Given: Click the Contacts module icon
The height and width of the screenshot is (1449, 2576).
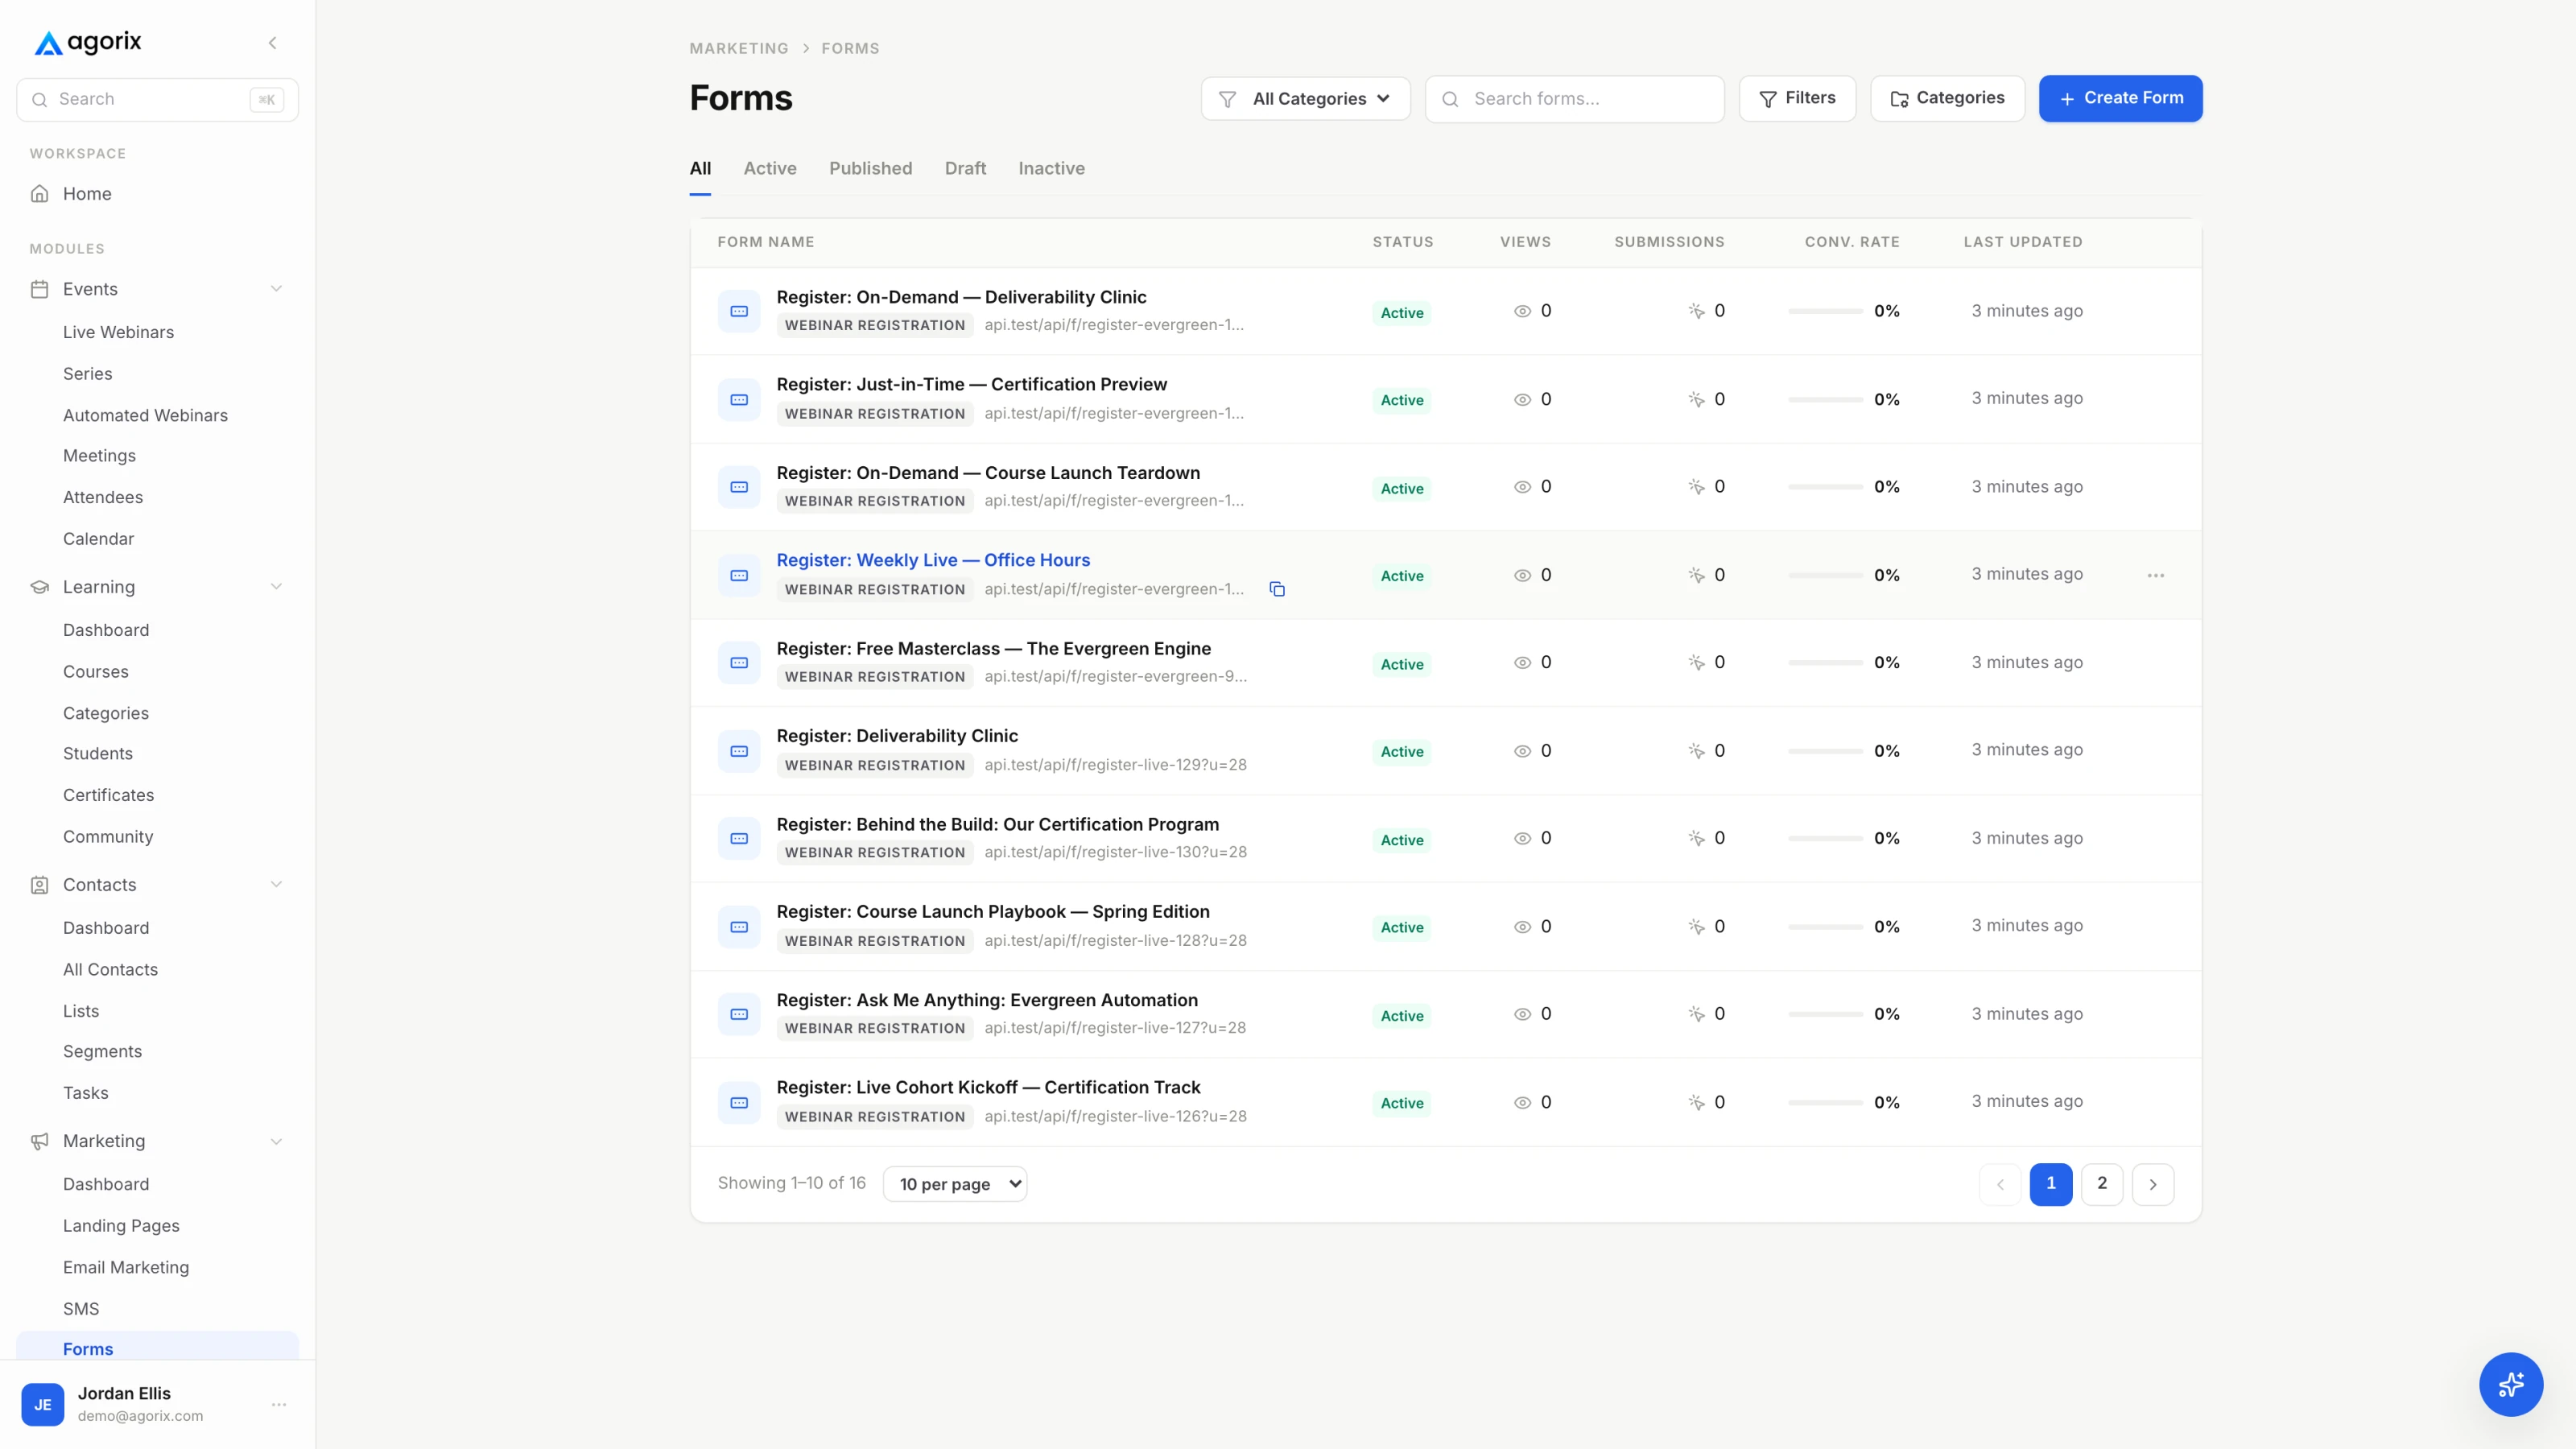Looking at the screenshot, I should [x=40, y=885].
